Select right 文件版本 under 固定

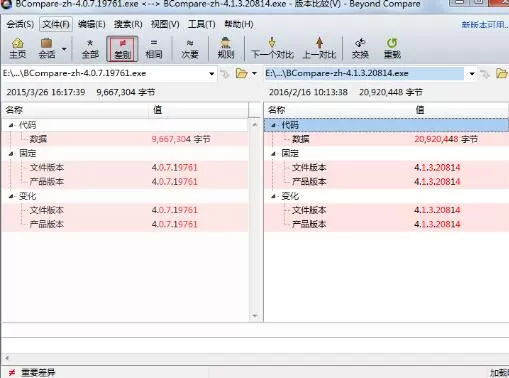[387, 167]
